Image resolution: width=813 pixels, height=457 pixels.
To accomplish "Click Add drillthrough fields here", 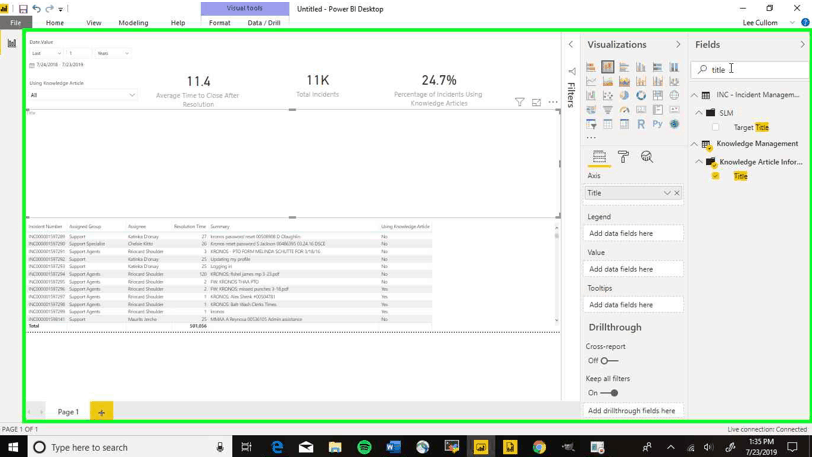I will (633, 411).
